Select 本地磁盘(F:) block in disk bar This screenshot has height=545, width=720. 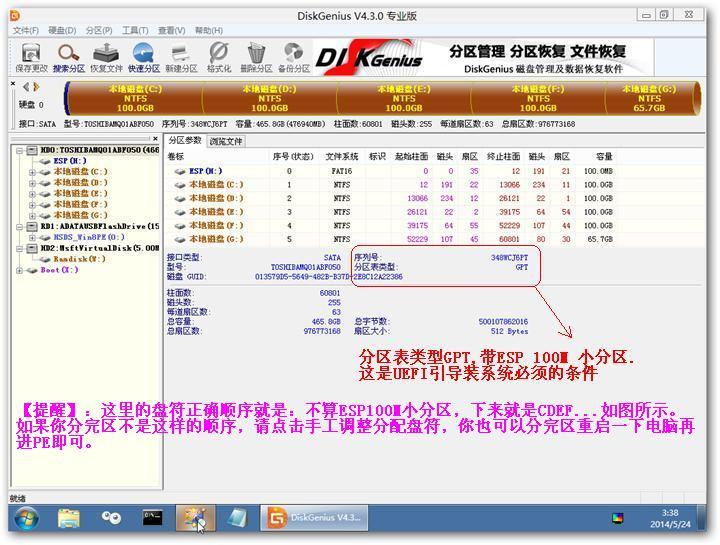tap(538, 98)
